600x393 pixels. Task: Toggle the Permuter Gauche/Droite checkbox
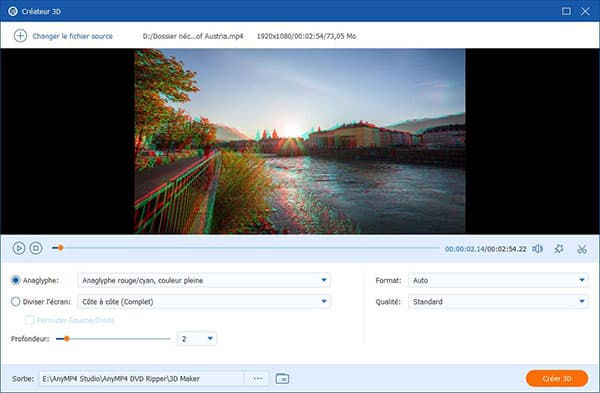(x=29, y=320)
